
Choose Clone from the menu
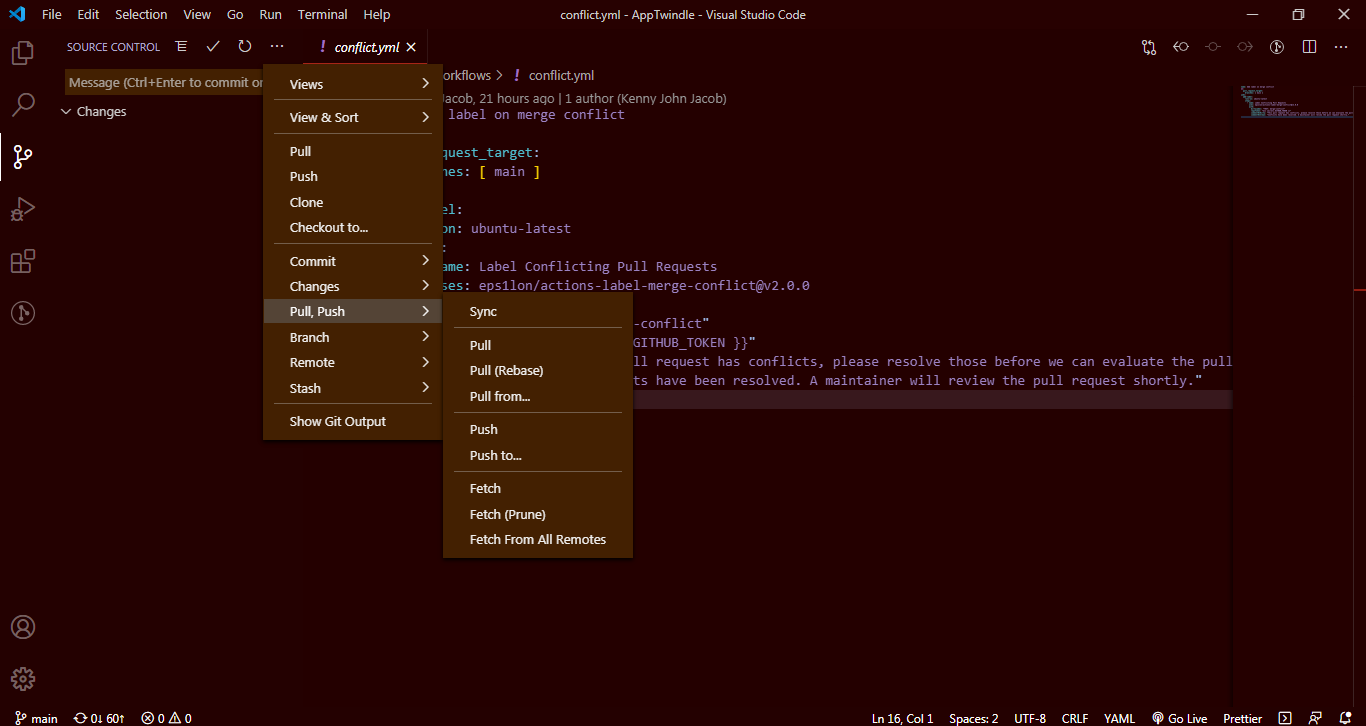(353, 202)
